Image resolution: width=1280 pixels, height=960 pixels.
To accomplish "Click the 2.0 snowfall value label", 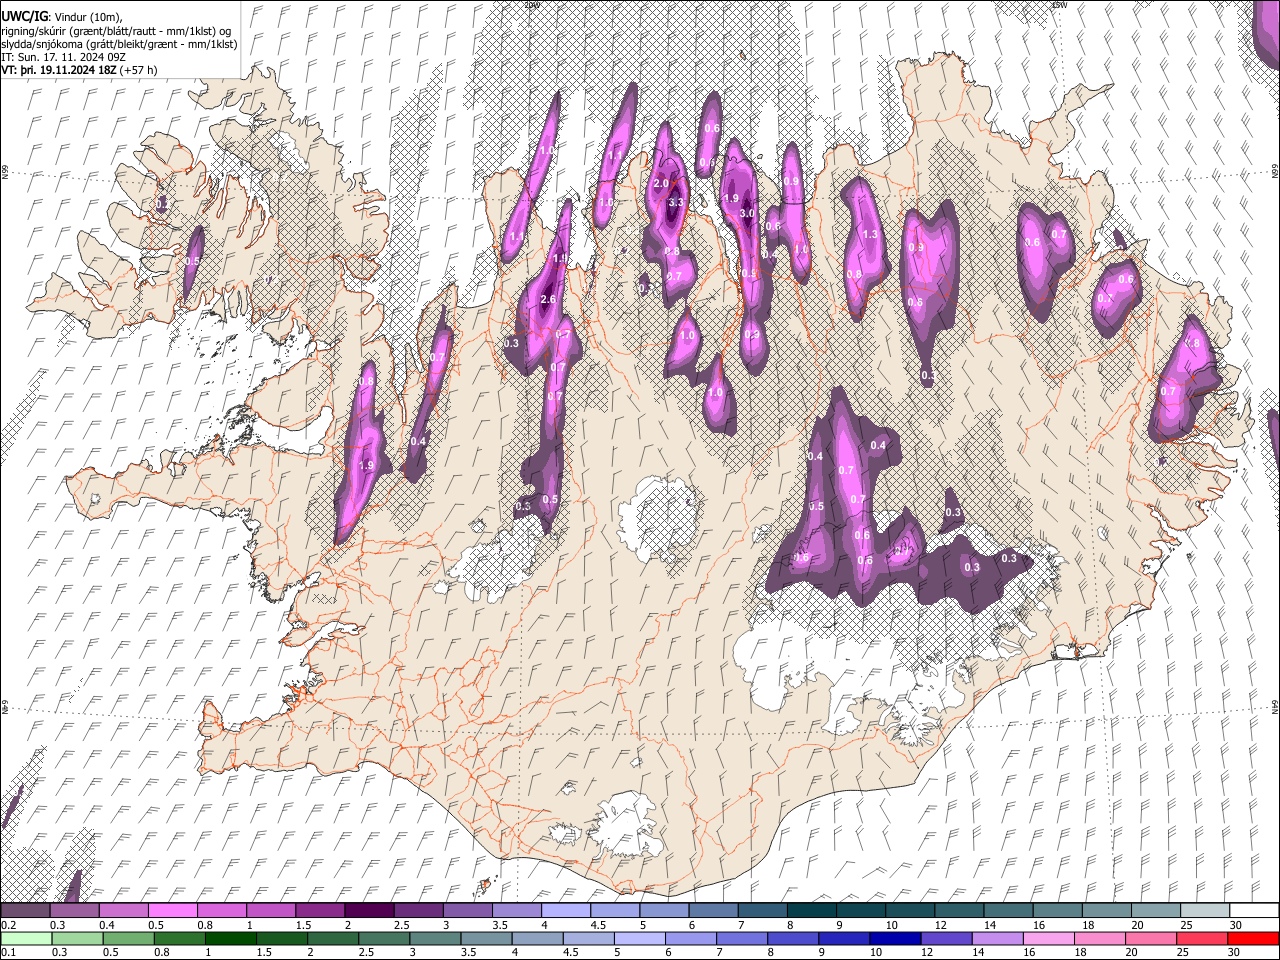I will pos(661,184).
